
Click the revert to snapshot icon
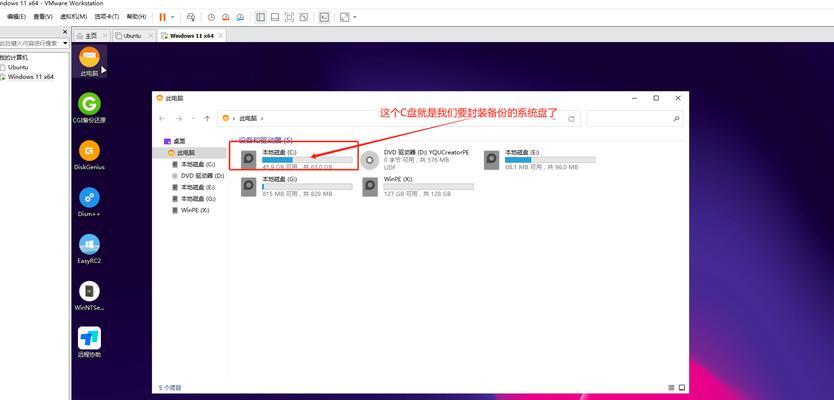coord(226,17)
